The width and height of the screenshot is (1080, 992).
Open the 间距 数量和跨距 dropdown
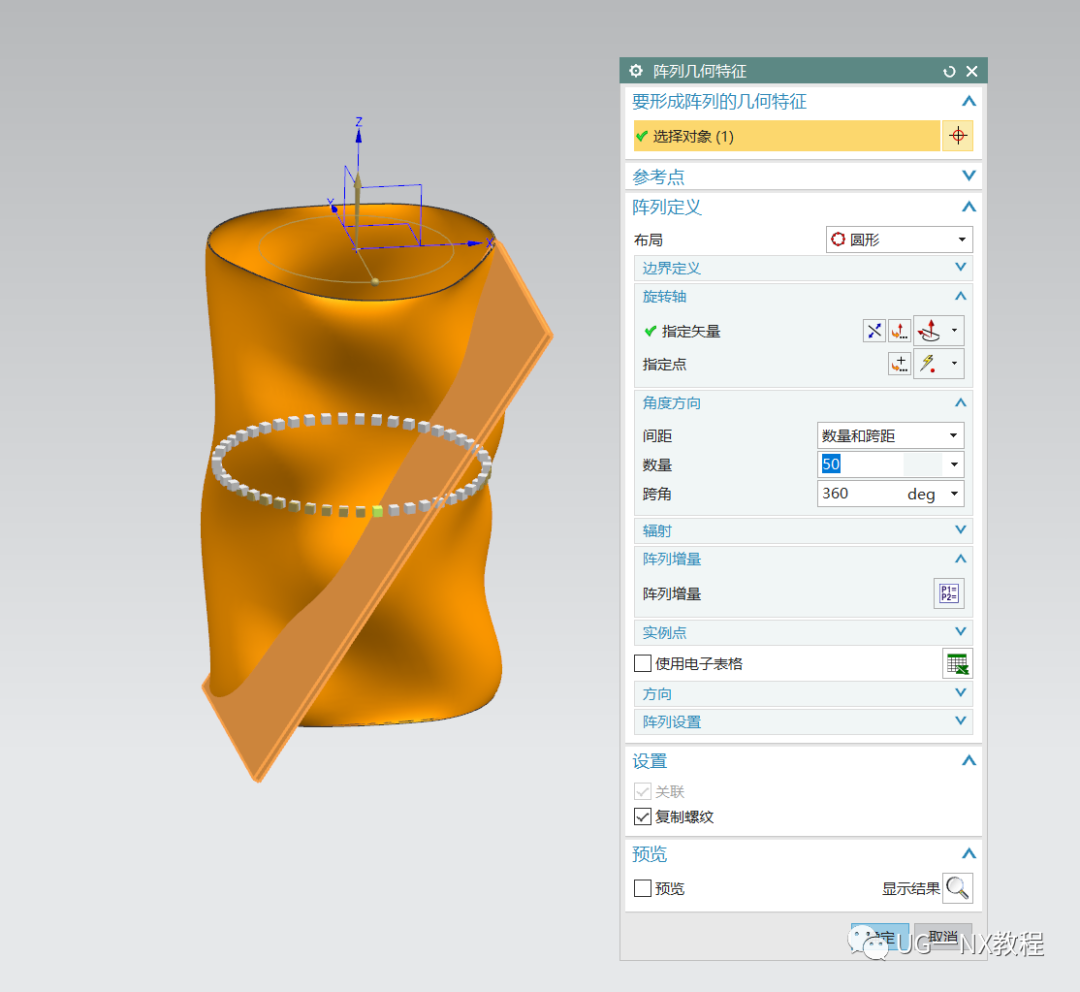click(x=890, y=435)
